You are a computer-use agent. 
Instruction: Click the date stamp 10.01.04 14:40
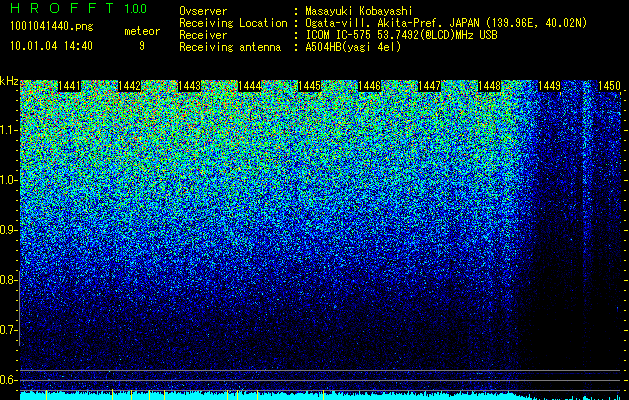51,46
